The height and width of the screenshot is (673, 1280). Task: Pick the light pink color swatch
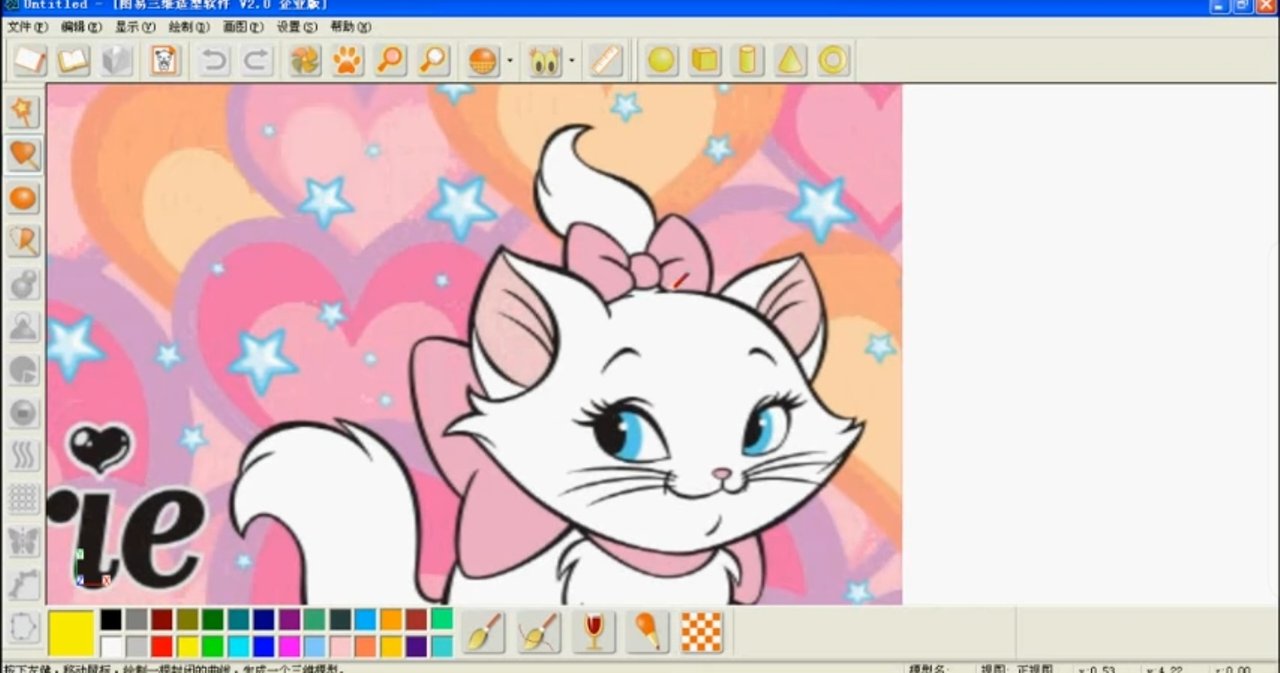tap(341, 647)
